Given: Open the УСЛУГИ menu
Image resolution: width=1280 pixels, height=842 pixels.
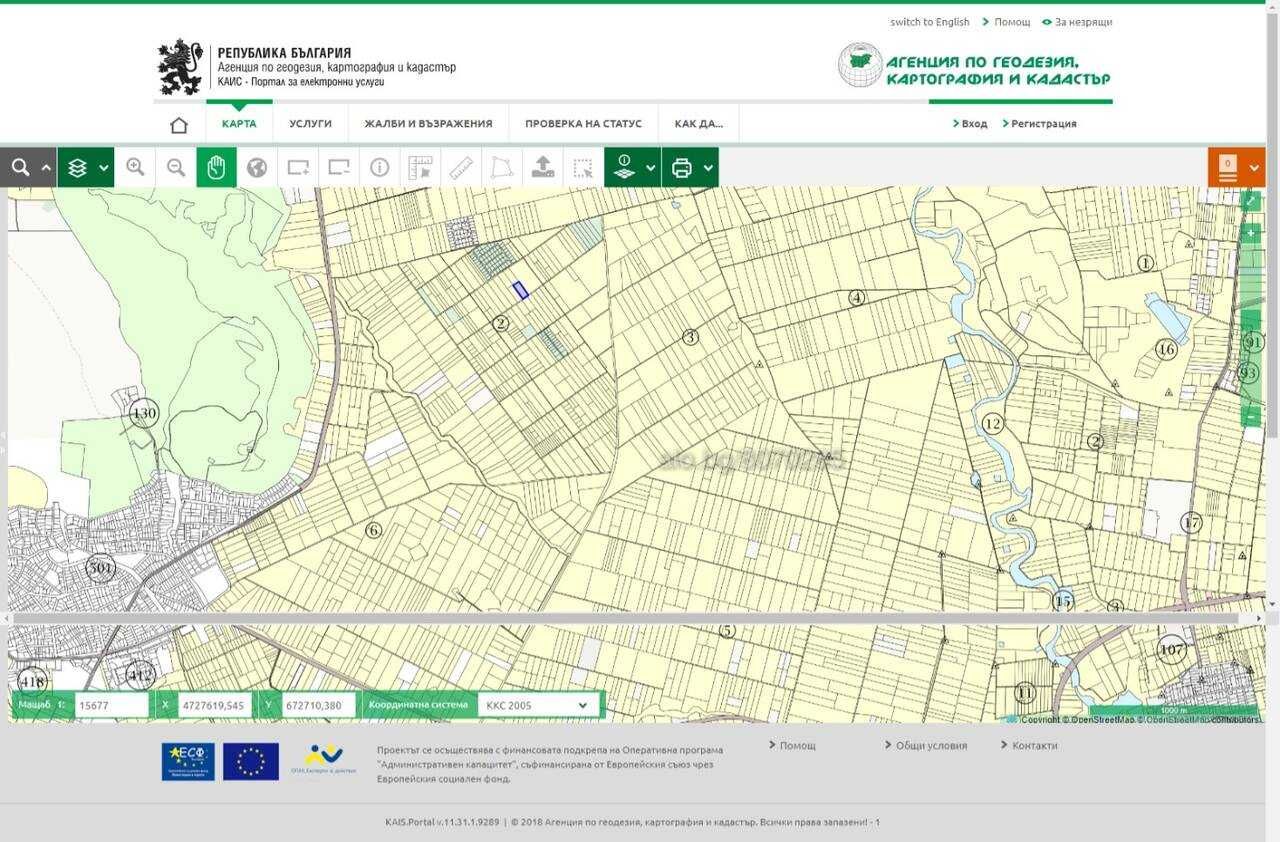Looking at the screenshot, I should [310, 124].
